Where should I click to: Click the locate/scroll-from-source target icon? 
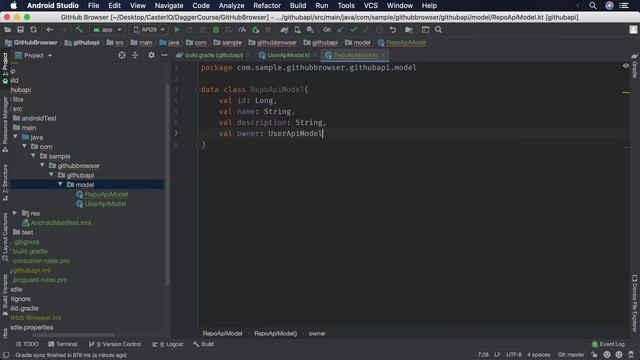tap(122, 55)
